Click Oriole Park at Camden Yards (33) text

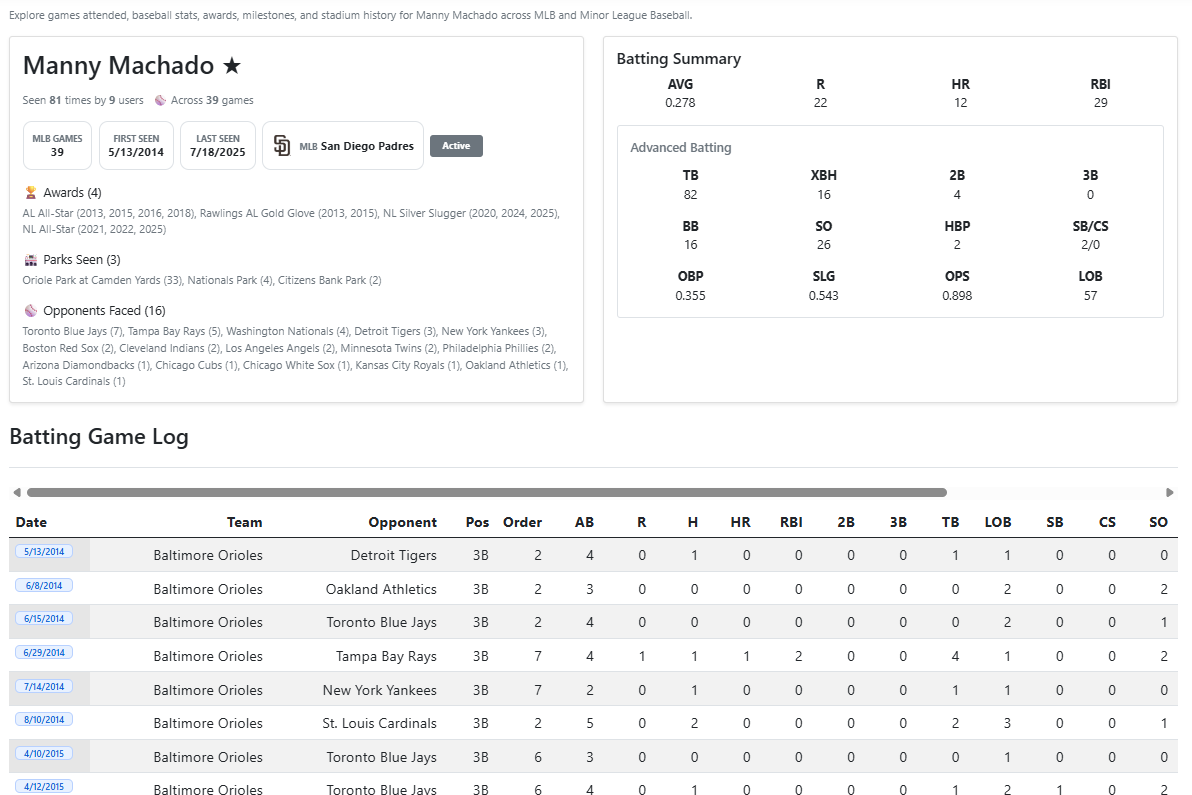tap(103, 280)
